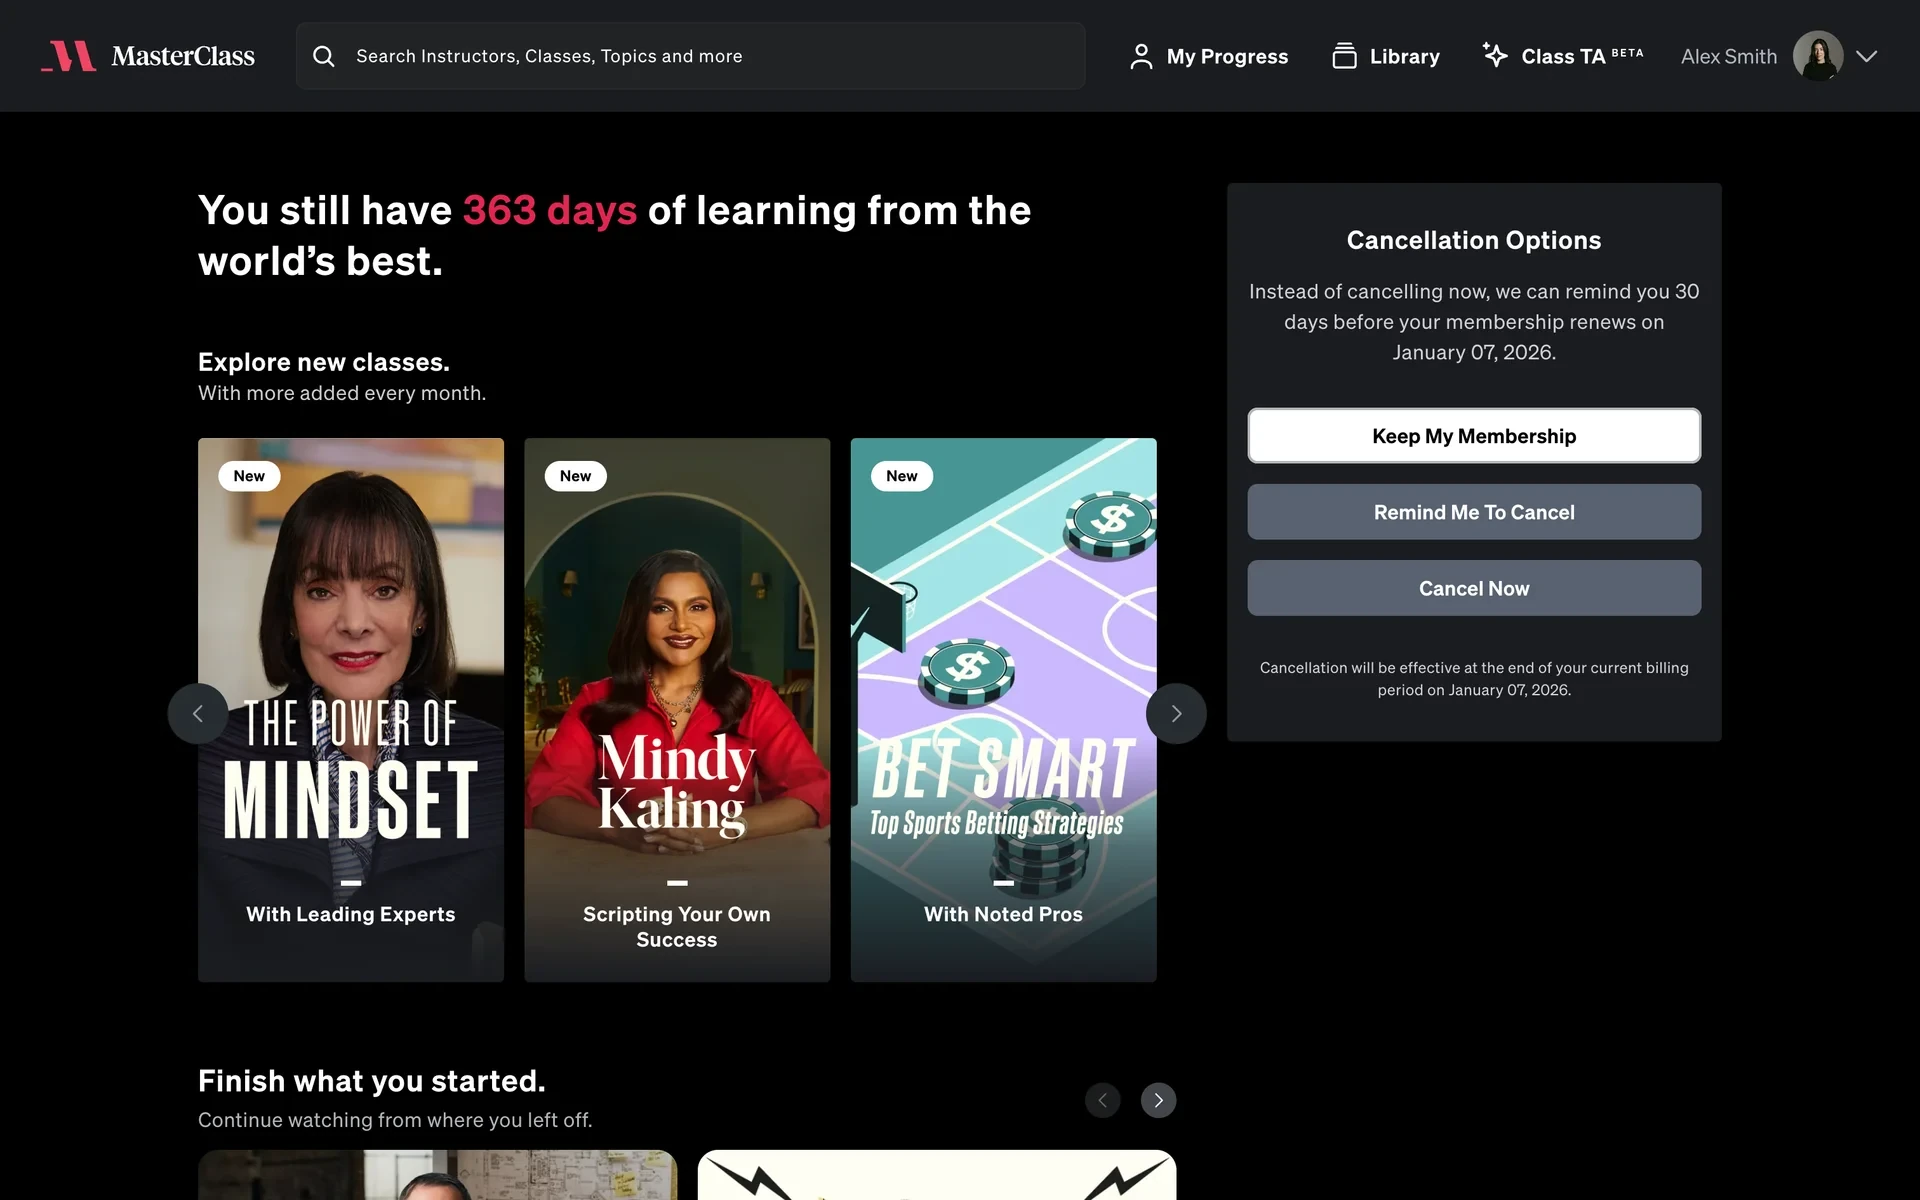
Task: Click Keep My Membership button
Action: [x=1474, y=436]
